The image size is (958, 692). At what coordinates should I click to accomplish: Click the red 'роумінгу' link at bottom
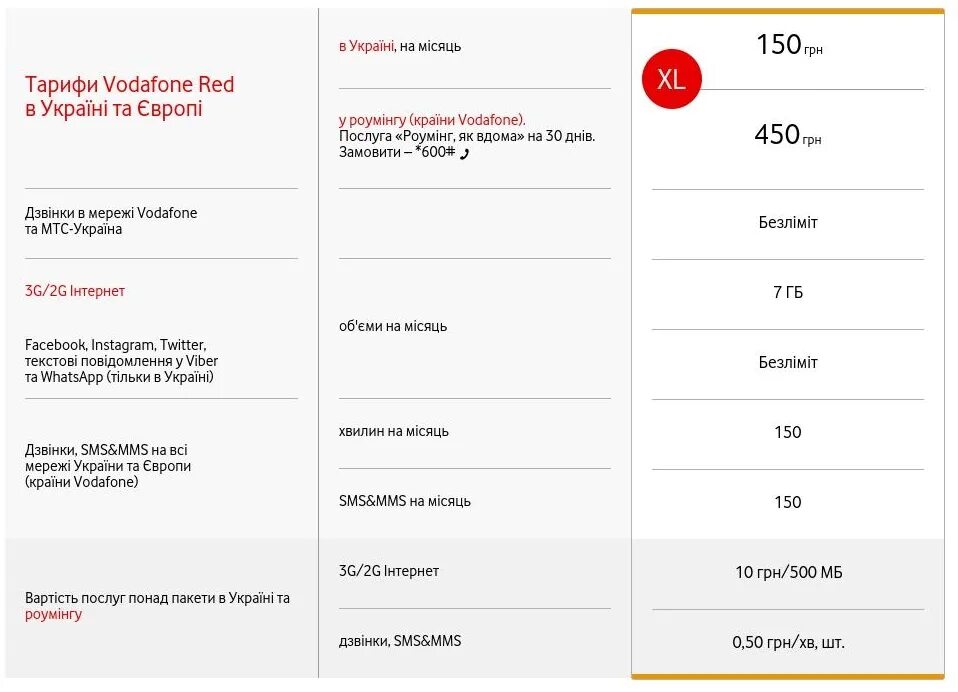pyautogui.click(x=53, y=614)
